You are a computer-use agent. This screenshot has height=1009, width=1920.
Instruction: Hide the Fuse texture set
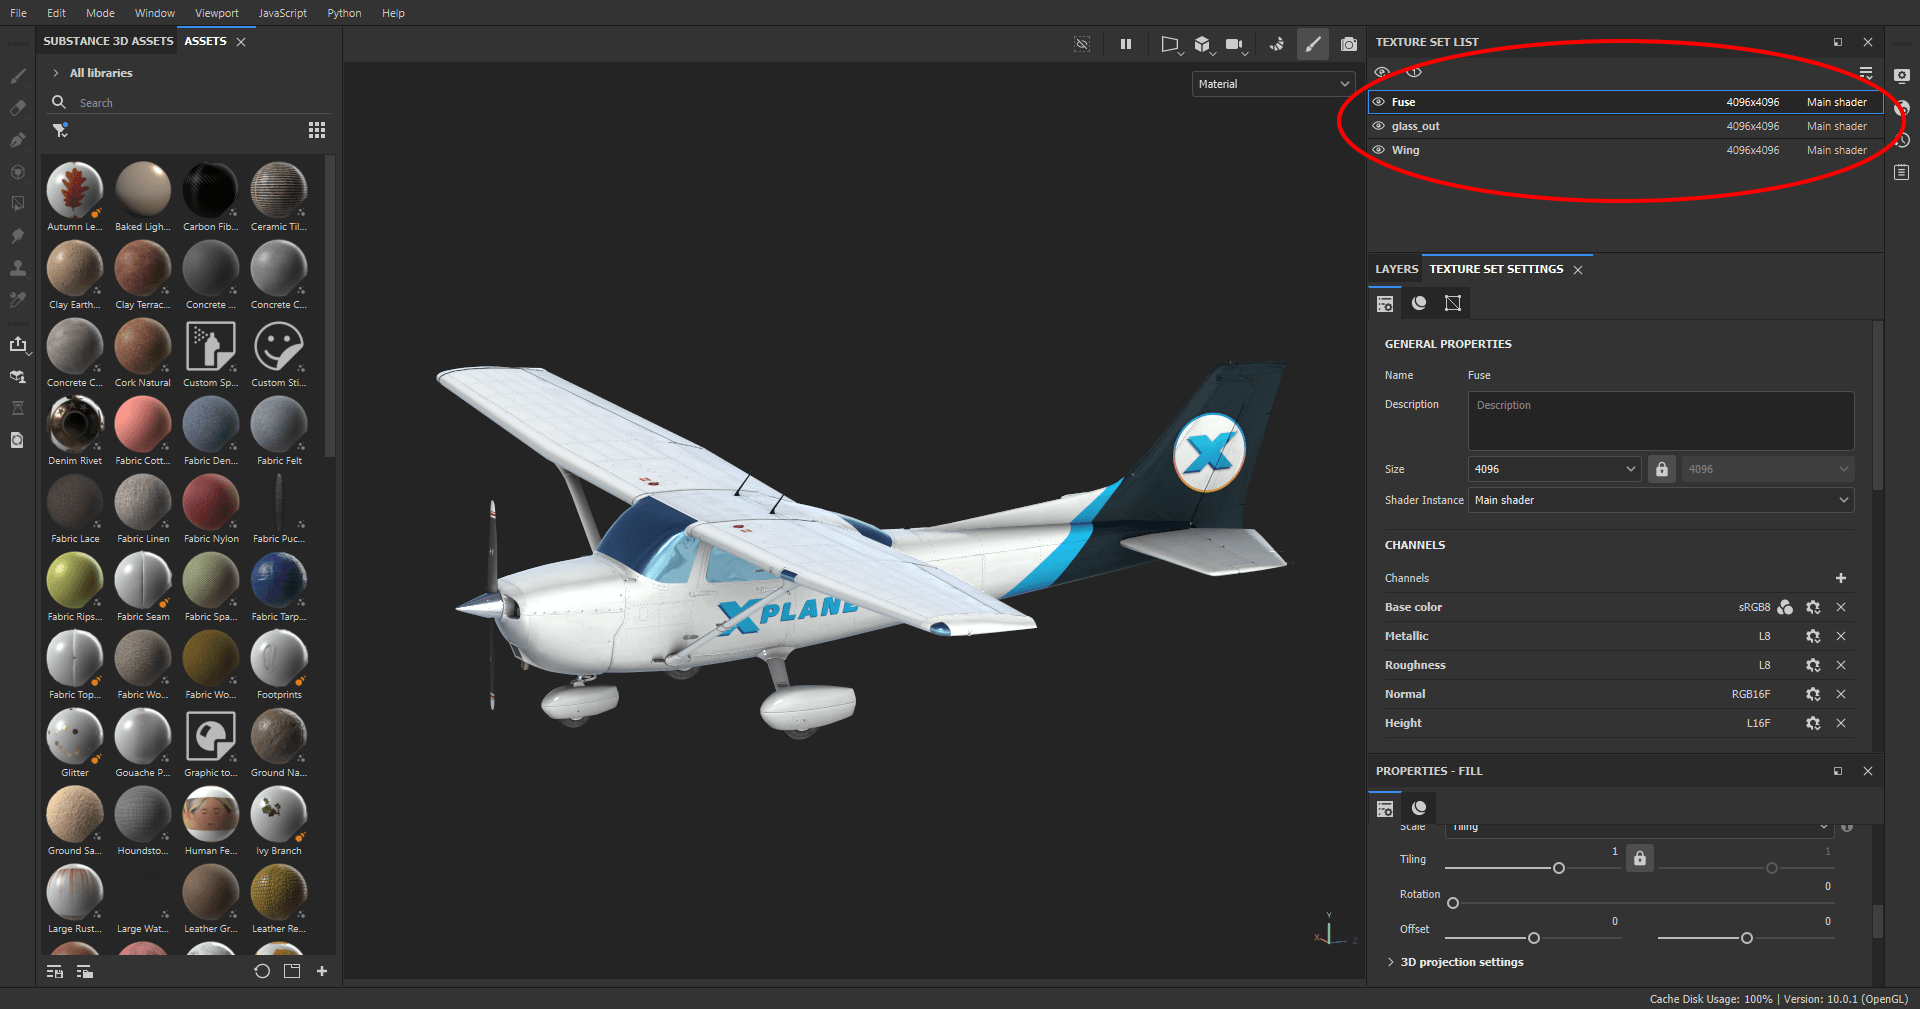coord(1381,102)
